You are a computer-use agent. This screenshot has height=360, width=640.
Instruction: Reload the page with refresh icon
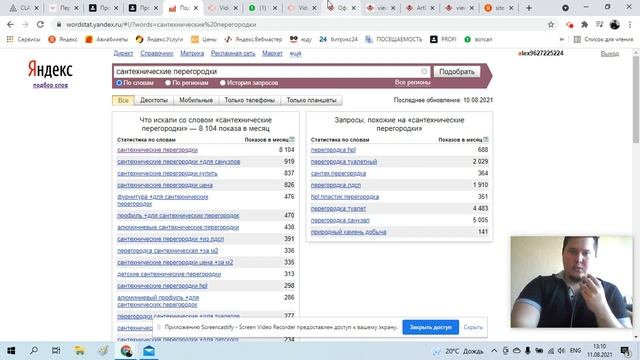coord(40,24)
